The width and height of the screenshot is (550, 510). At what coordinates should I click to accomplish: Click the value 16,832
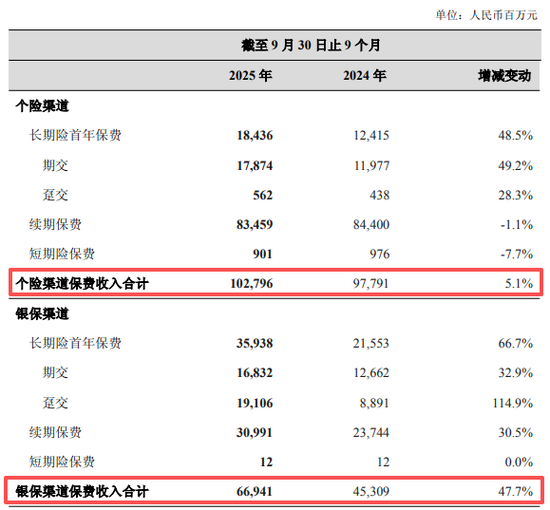255,373
